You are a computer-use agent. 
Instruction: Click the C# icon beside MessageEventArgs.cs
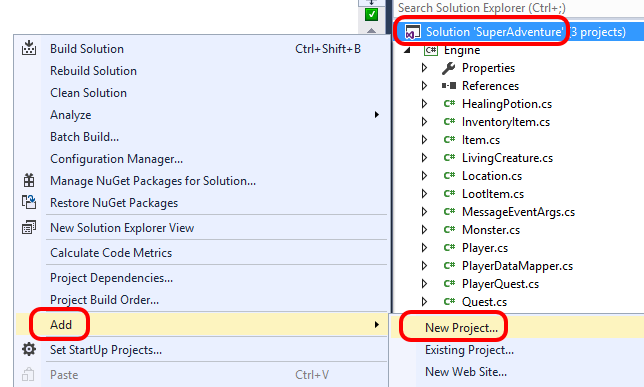tap(449, 212)
